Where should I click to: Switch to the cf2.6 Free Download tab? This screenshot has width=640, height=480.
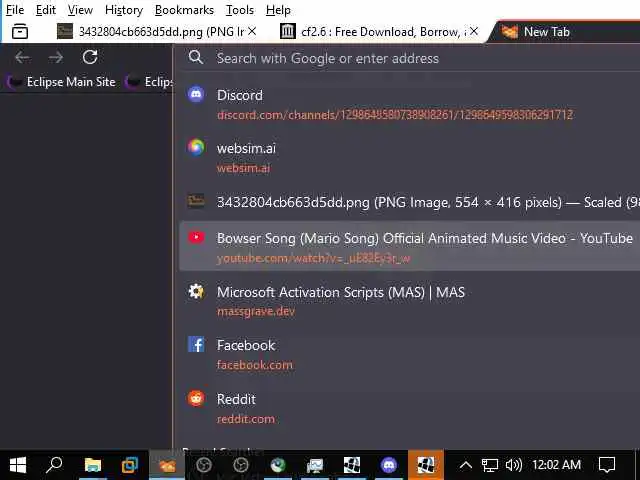(x=379, y=31)
